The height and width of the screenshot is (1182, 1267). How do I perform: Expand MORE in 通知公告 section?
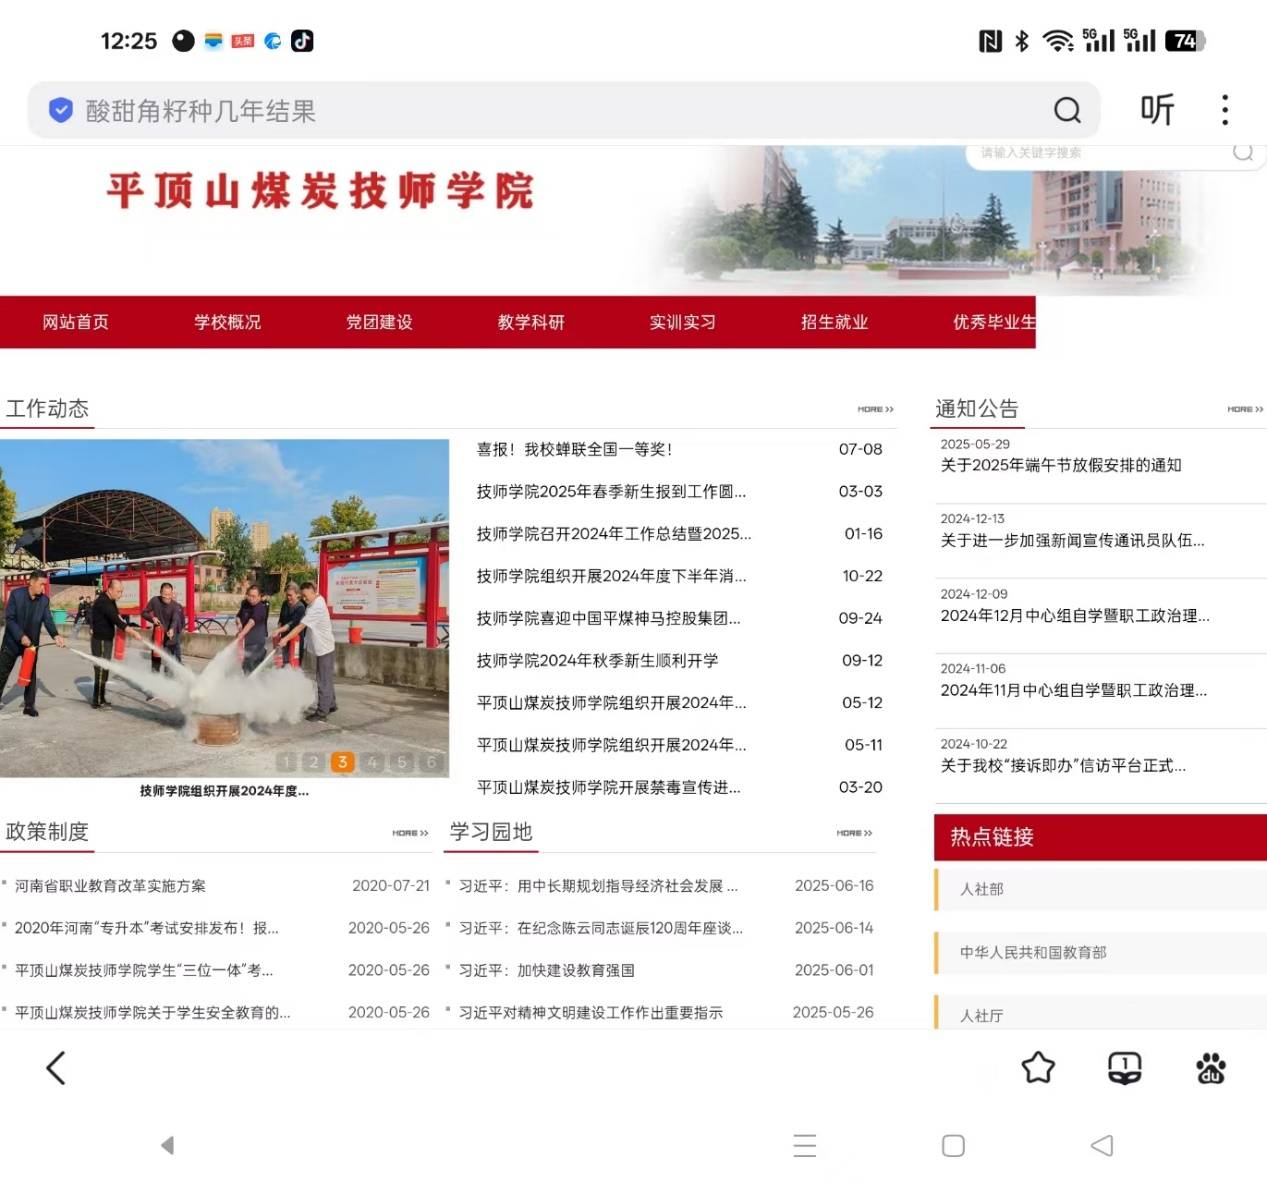pyautogui.click(x=1245, y=409)
